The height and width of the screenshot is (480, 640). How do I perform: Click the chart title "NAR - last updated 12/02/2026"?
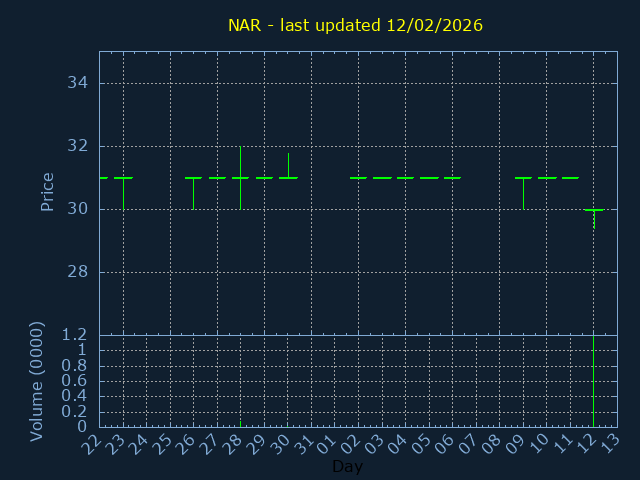[355, 25]
